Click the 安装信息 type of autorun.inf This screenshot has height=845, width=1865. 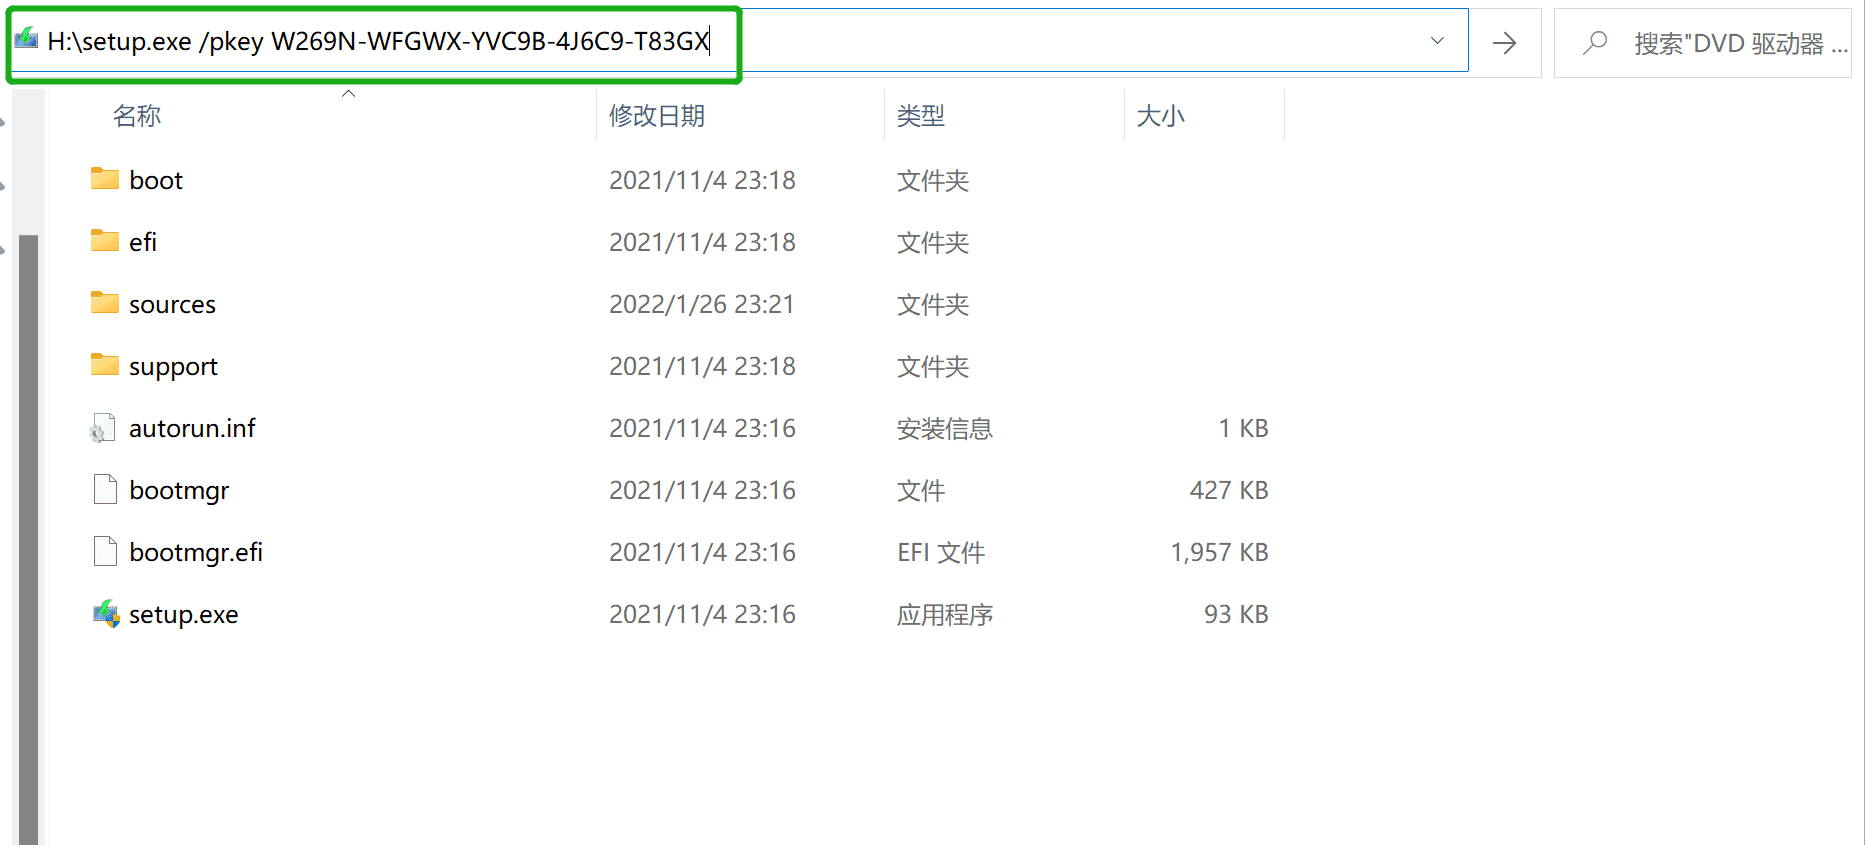click(x=945, y=429)
